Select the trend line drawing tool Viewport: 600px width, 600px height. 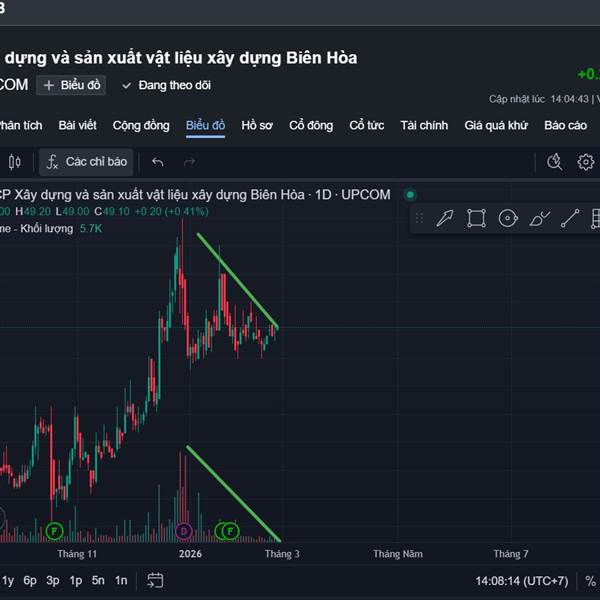pyautogui.click(x=570, y=218)
